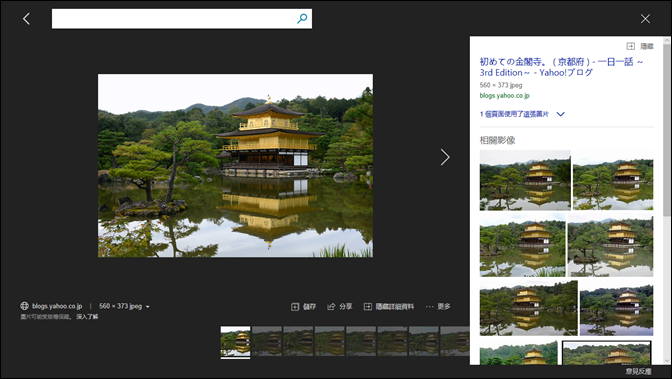Select the first highlighted filmstrip thumbnail
Viewport: 672px width, 379px height.
(x=235, y=342)
